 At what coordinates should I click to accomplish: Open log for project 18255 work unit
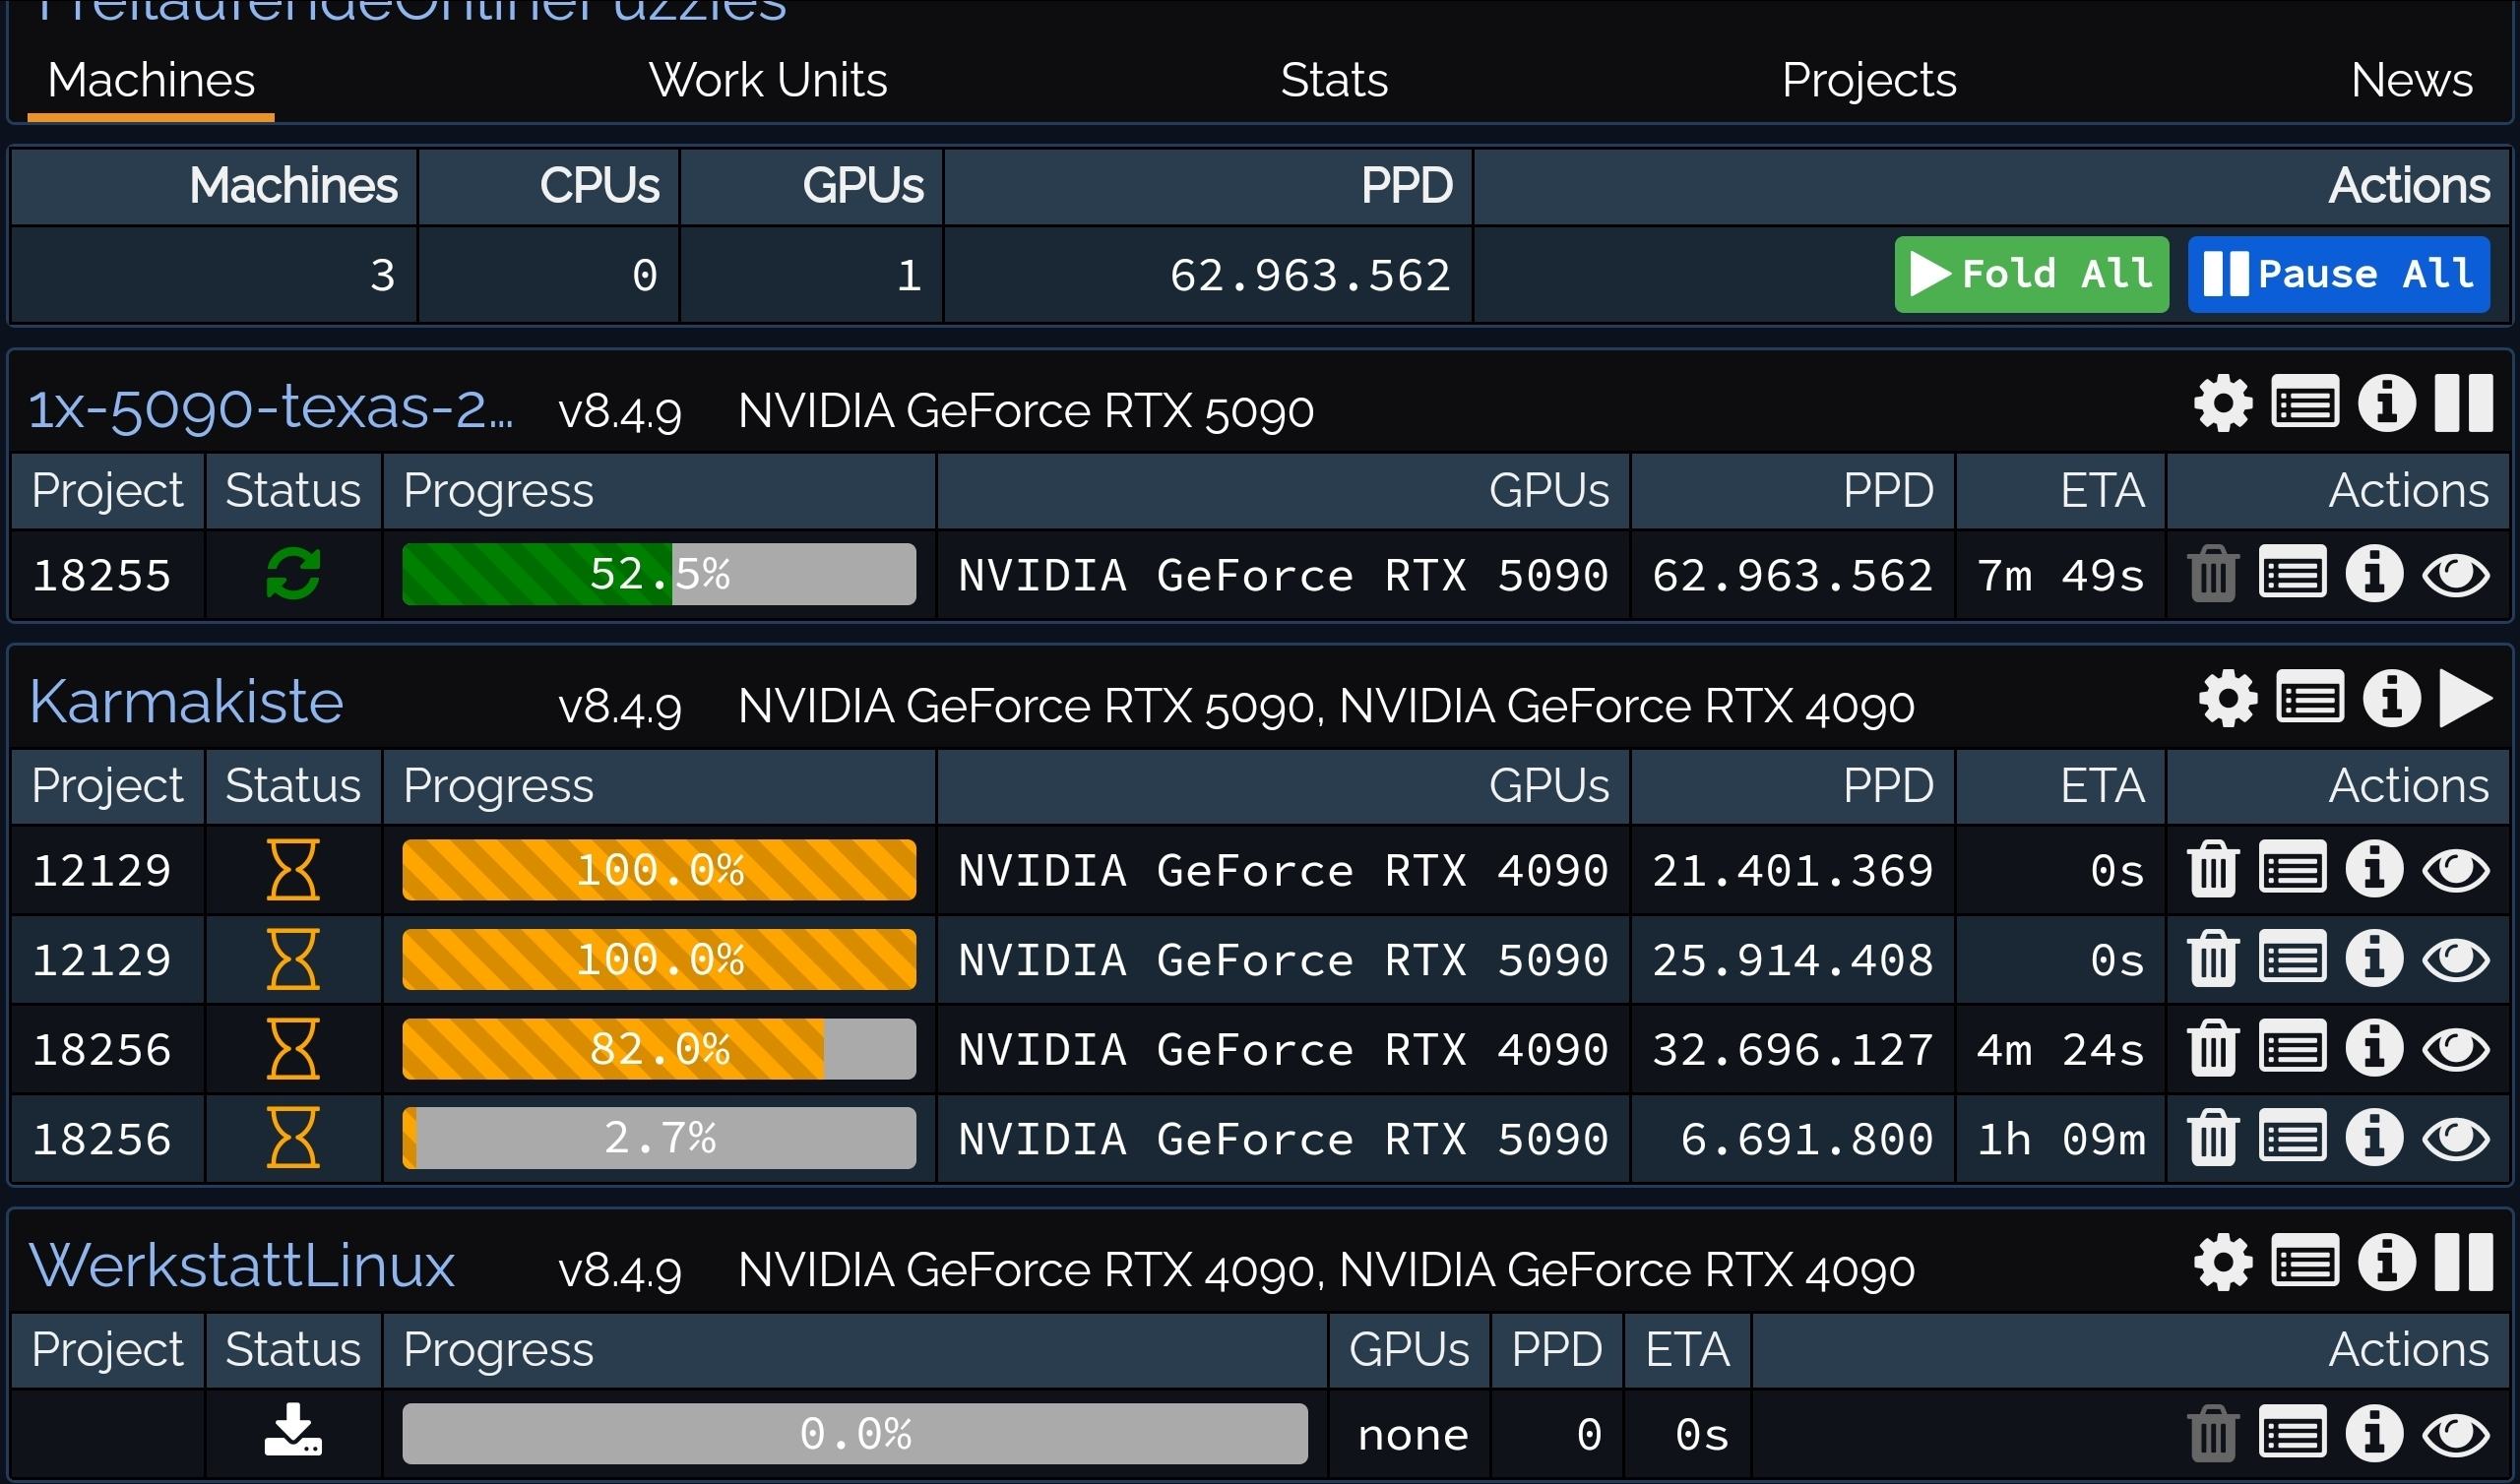click(x=2292, y=574)
